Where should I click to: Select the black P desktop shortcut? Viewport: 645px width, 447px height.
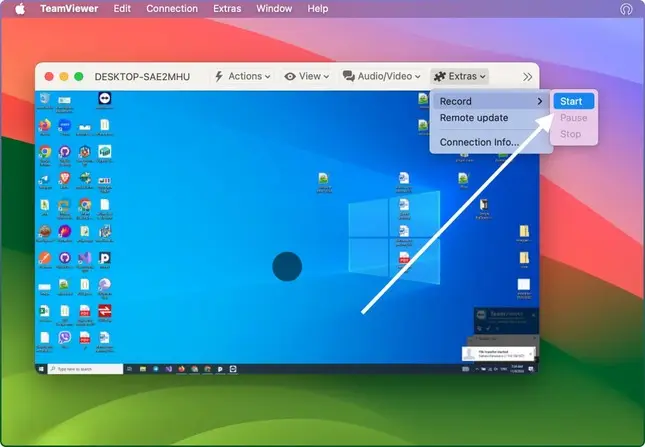click(x=104, y=260)
